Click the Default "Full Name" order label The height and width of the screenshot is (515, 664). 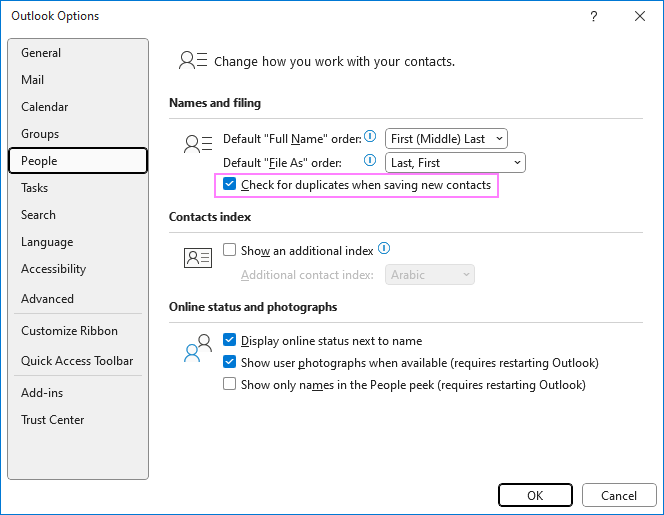[x=292, y=139]
